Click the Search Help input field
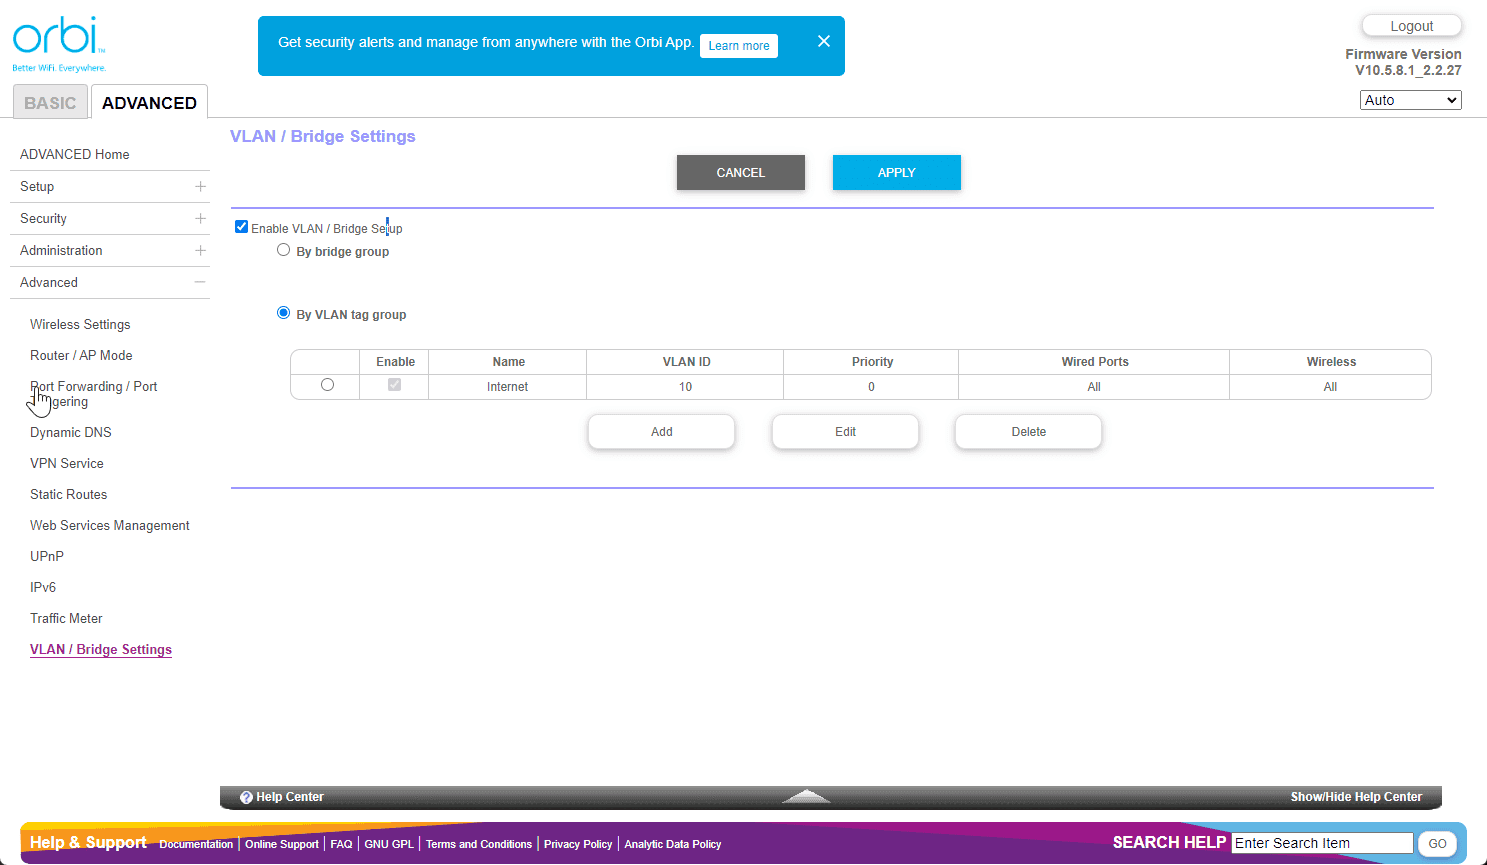Screen dimensions: 1487x865 pos(1321,843)
